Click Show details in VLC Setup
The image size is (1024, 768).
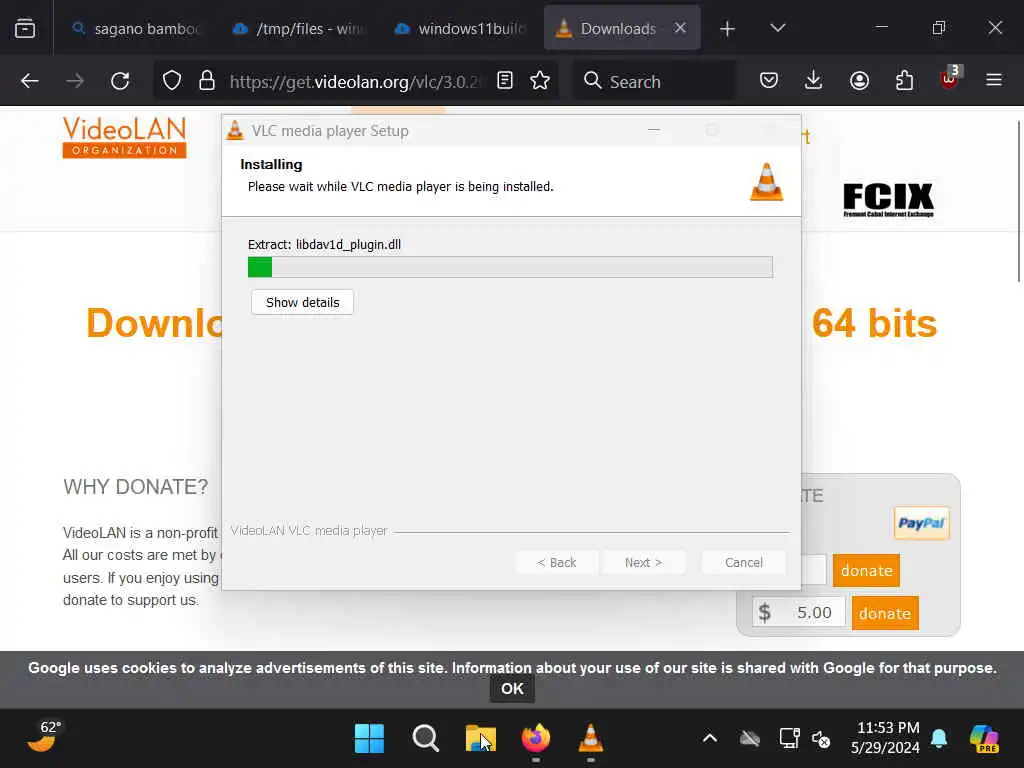pos(302,302)
